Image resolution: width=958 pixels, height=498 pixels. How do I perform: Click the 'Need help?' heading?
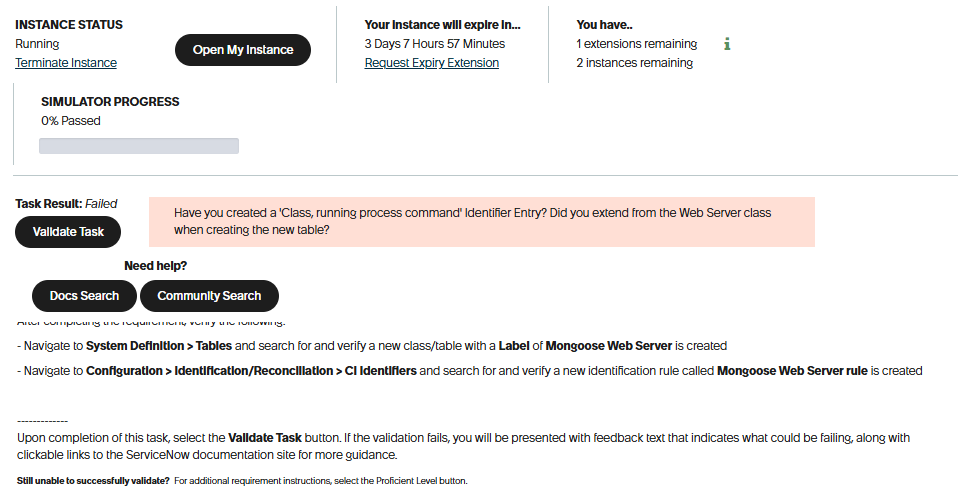pos(156,266)
